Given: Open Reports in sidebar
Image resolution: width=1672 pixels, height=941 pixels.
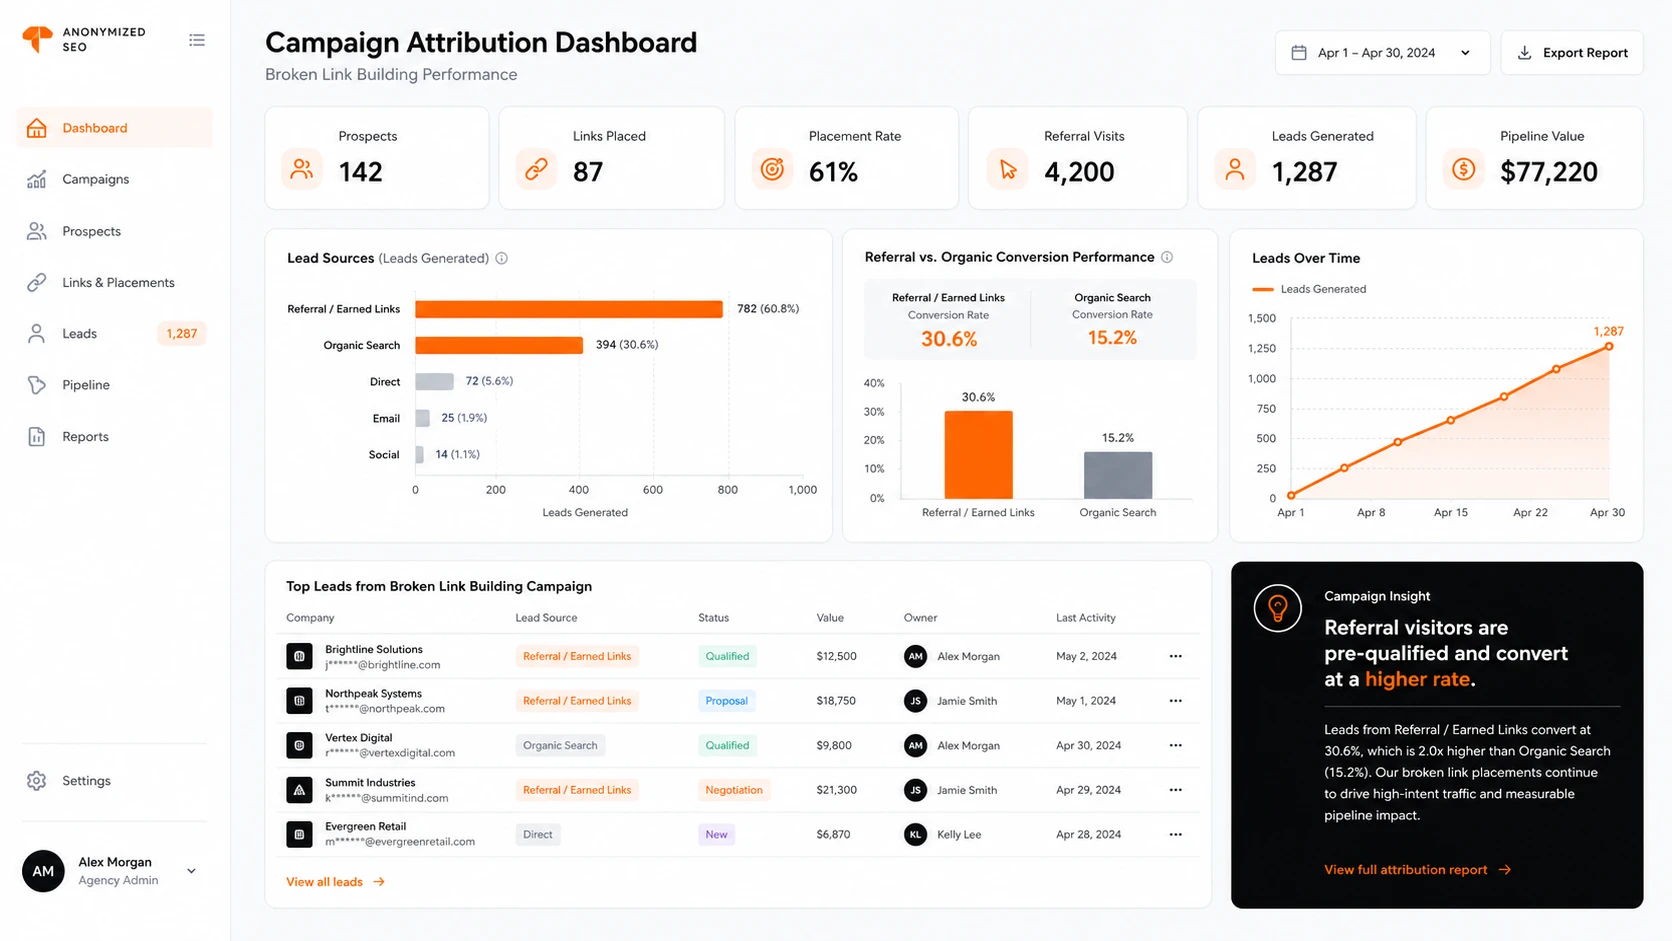Looking at the screenshot, I should pos(114,436).
